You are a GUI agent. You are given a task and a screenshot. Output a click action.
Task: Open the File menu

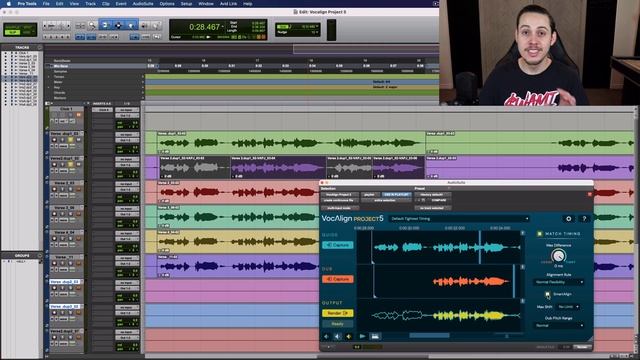click(x=46, y=4)
